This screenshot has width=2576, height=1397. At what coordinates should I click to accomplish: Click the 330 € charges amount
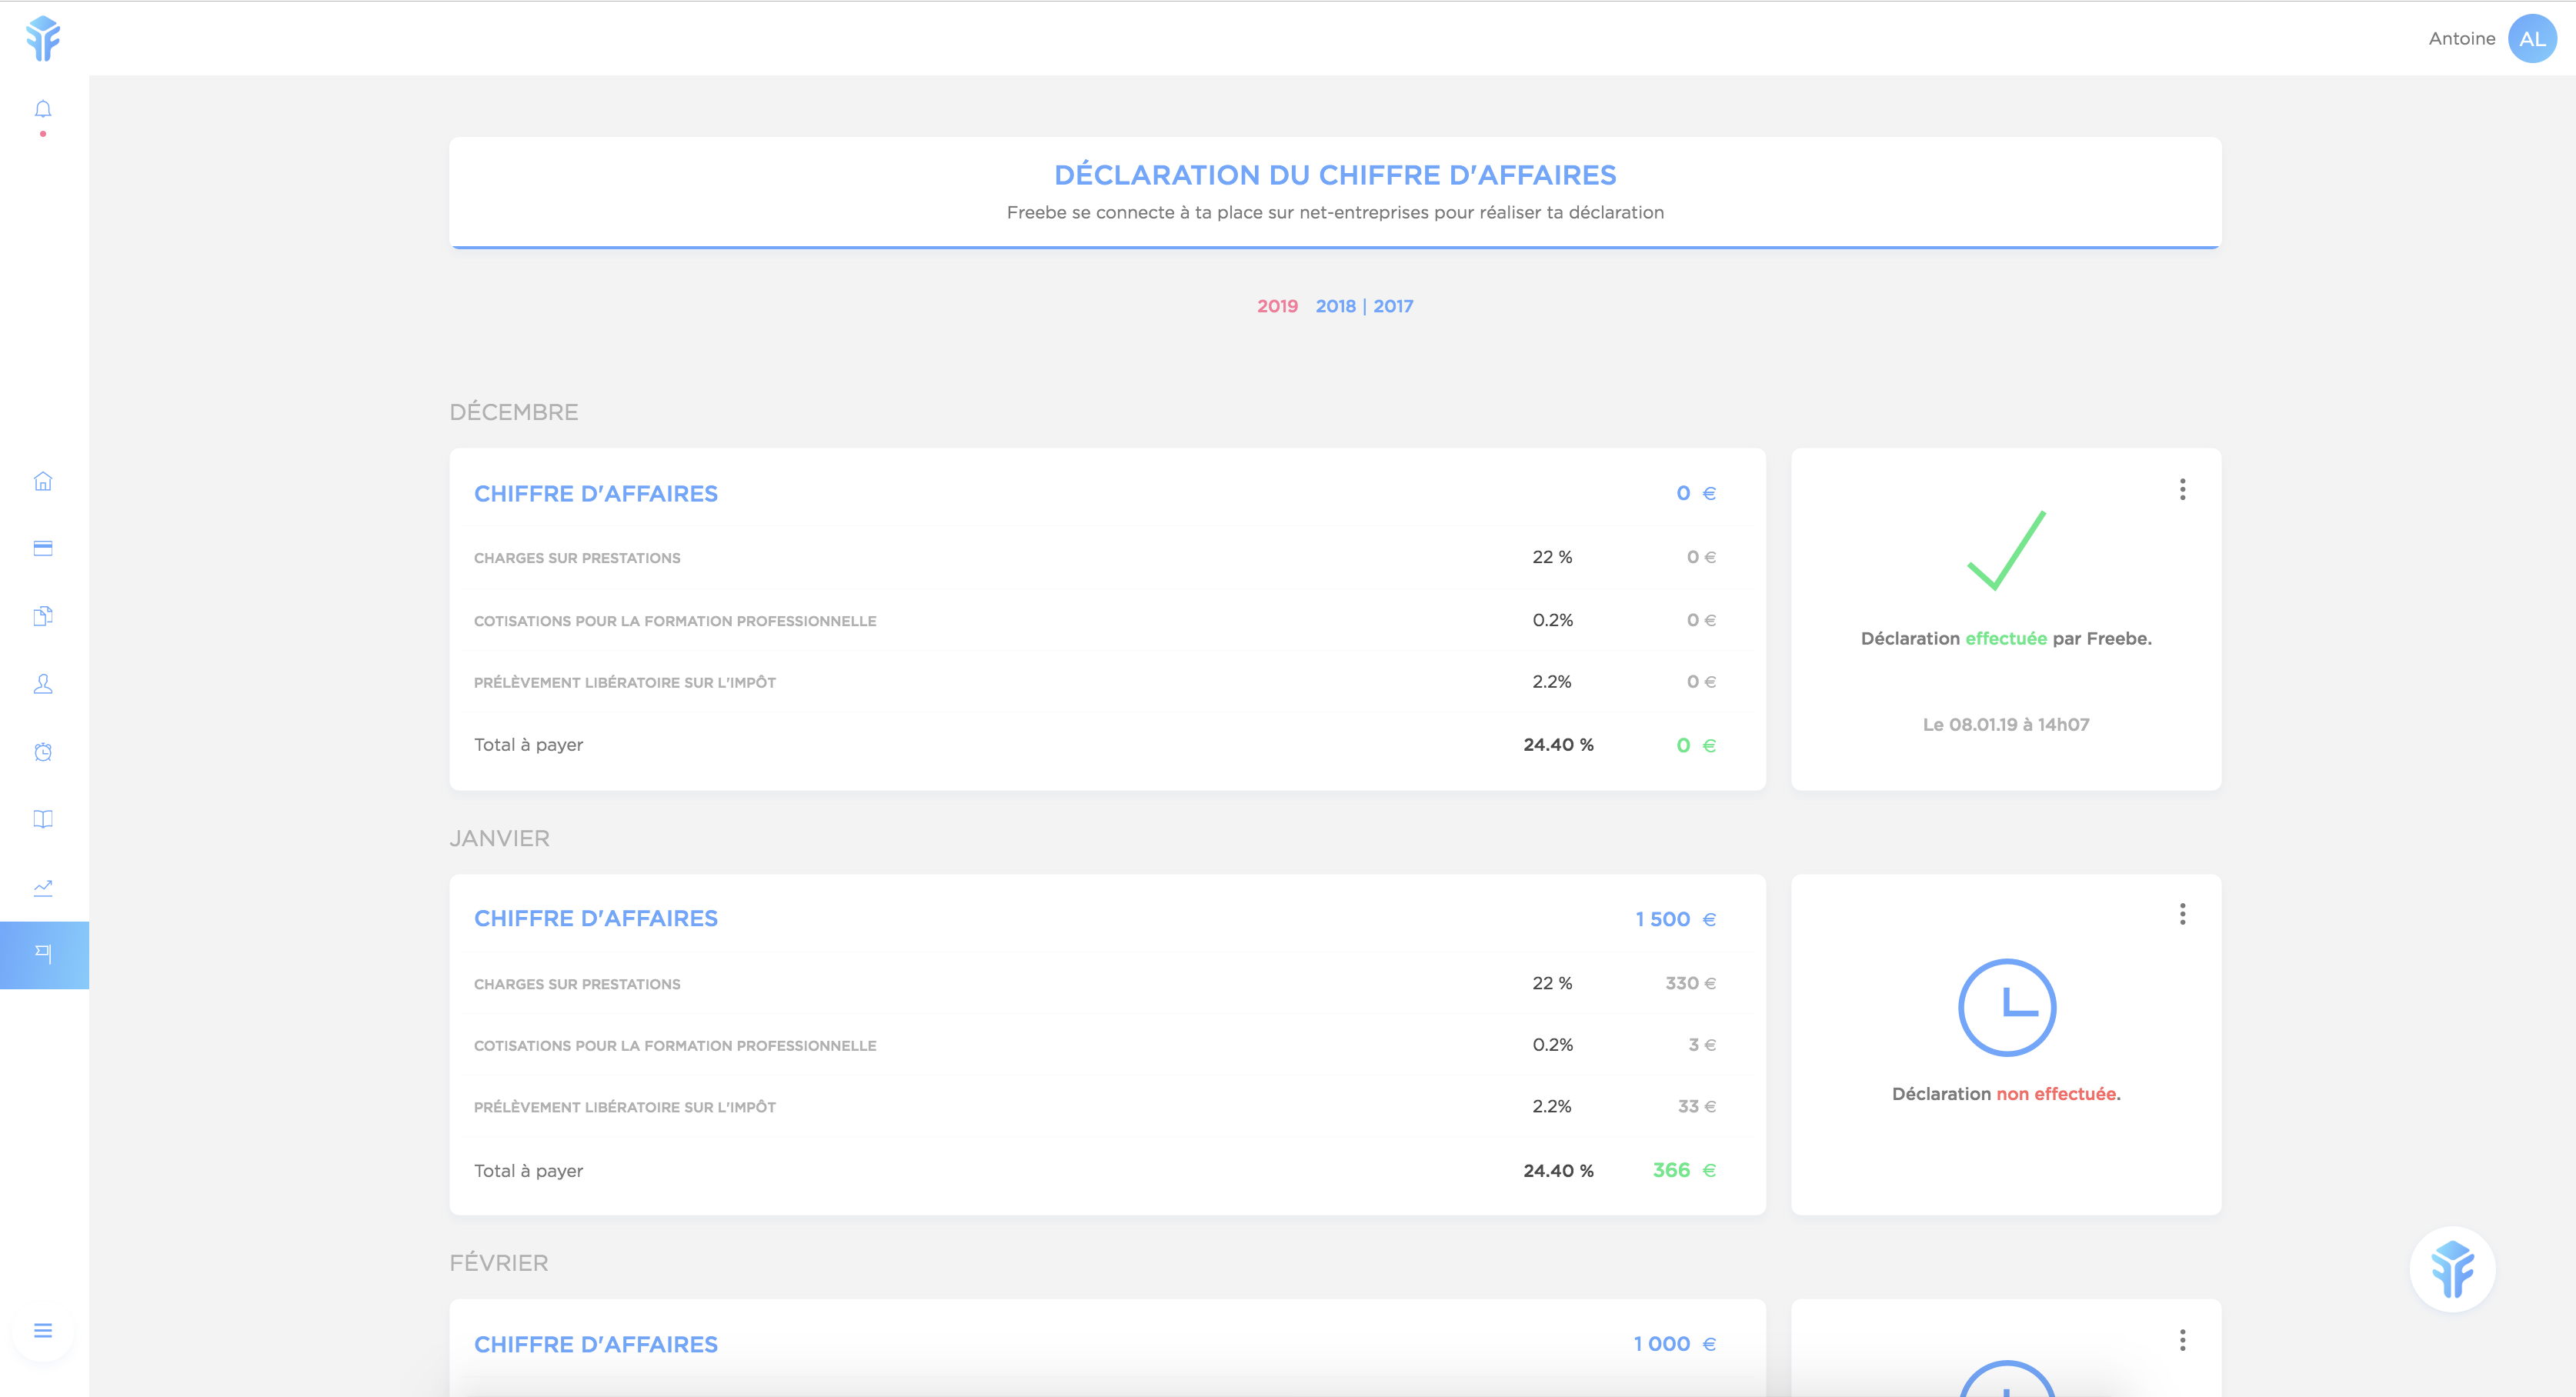click(x=1690, y=983)
